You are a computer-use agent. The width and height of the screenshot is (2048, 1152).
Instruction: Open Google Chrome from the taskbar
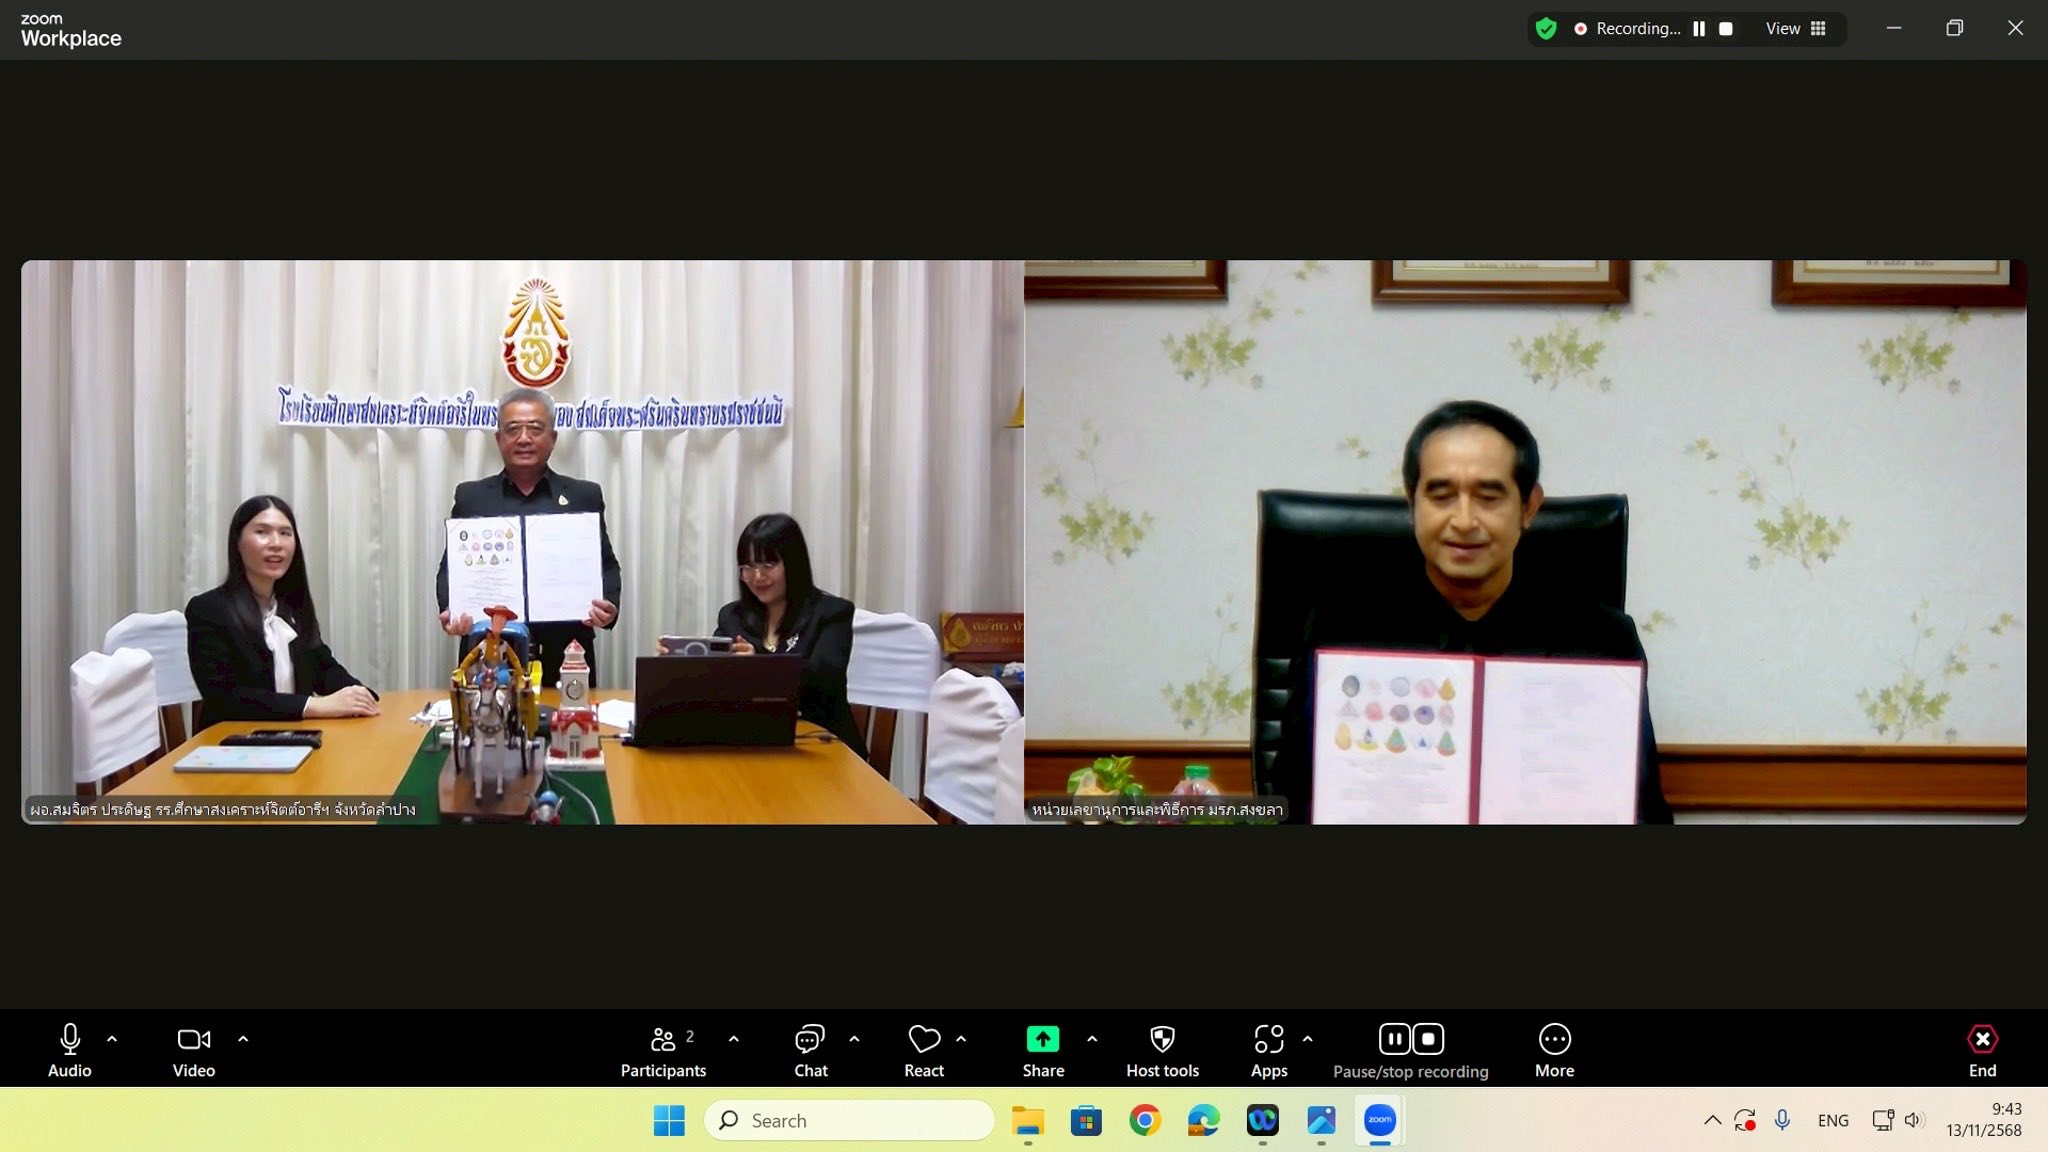1145,1120
